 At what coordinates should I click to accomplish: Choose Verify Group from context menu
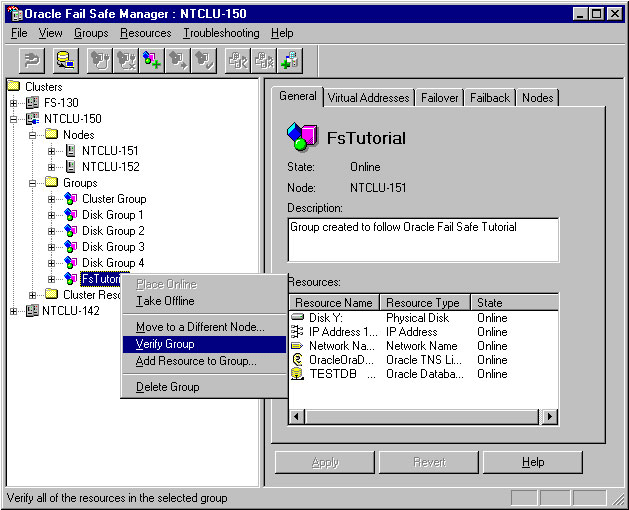coord(204,344)
